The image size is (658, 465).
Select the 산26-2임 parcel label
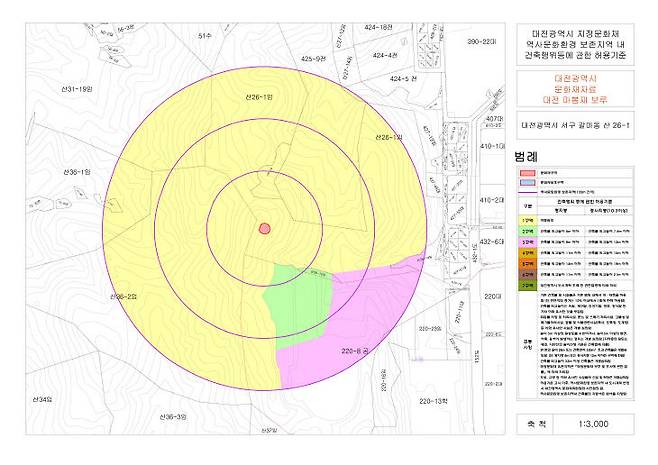coord(120,298)
